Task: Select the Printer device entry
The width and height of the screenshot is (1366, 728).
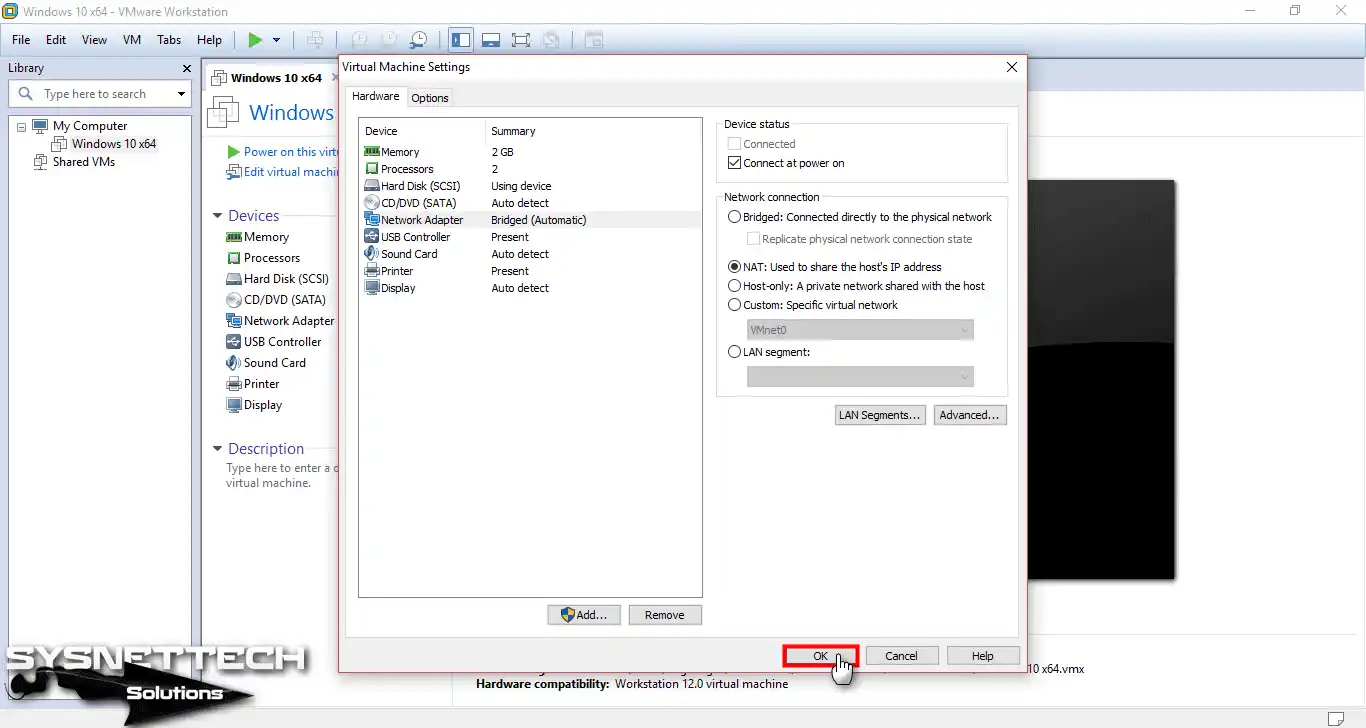Action: coord(395,270)
